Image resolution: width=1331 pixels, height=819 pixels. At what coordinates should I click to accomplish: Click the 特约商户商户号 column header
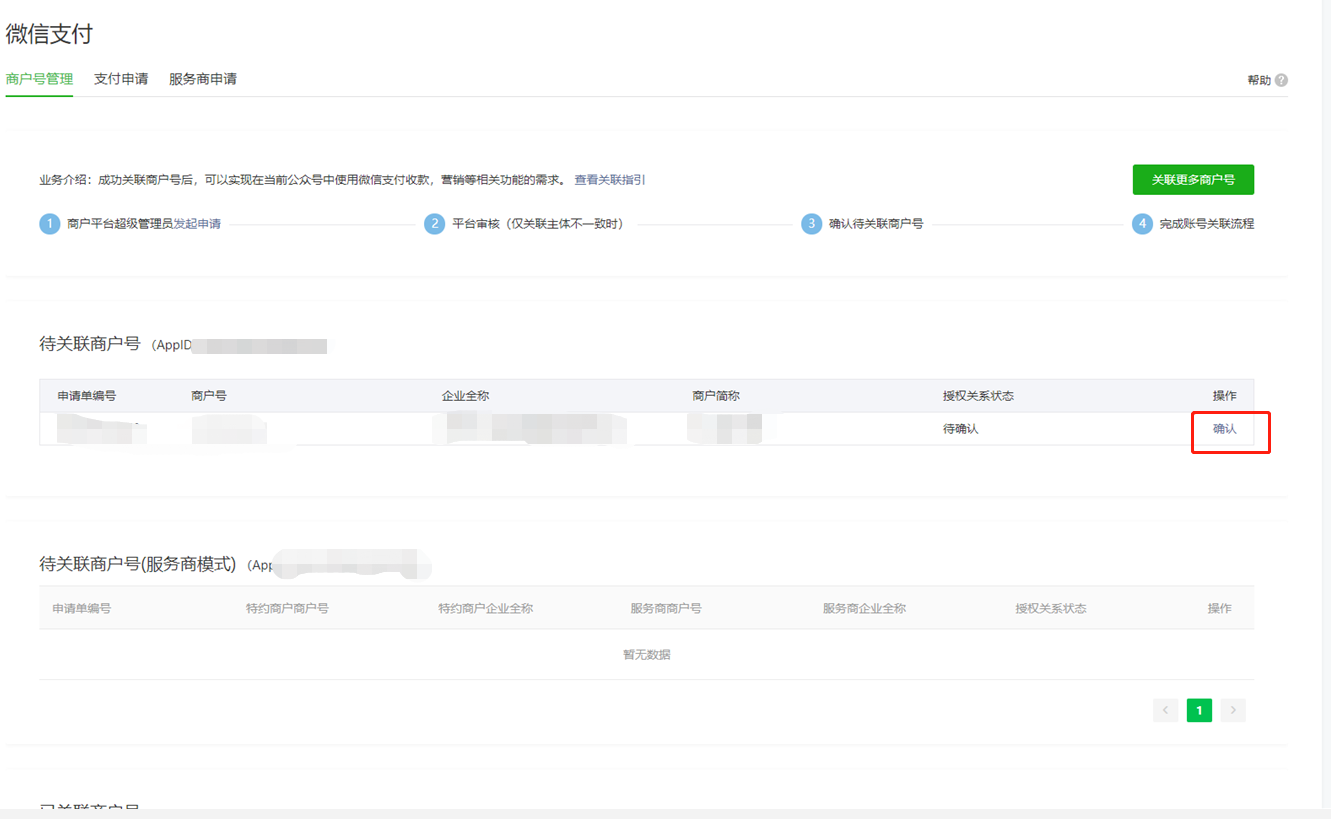[287, 608]
